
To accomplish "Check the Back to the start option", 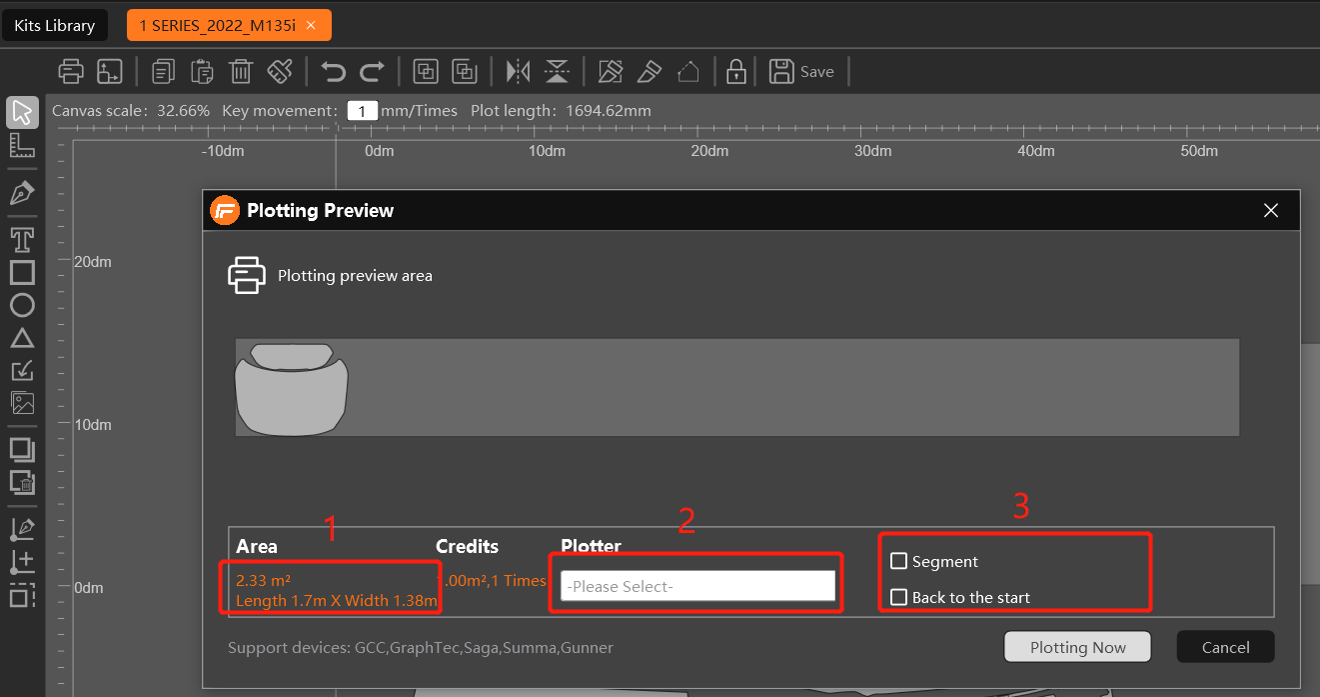I will (x=898, y=597).
